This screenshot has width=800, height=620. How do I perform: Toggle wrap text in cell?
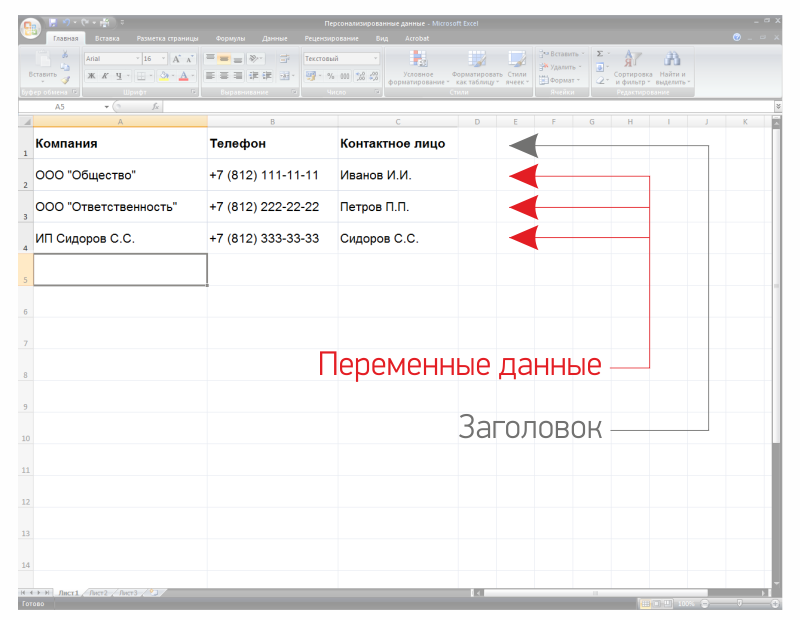point(285,59)
